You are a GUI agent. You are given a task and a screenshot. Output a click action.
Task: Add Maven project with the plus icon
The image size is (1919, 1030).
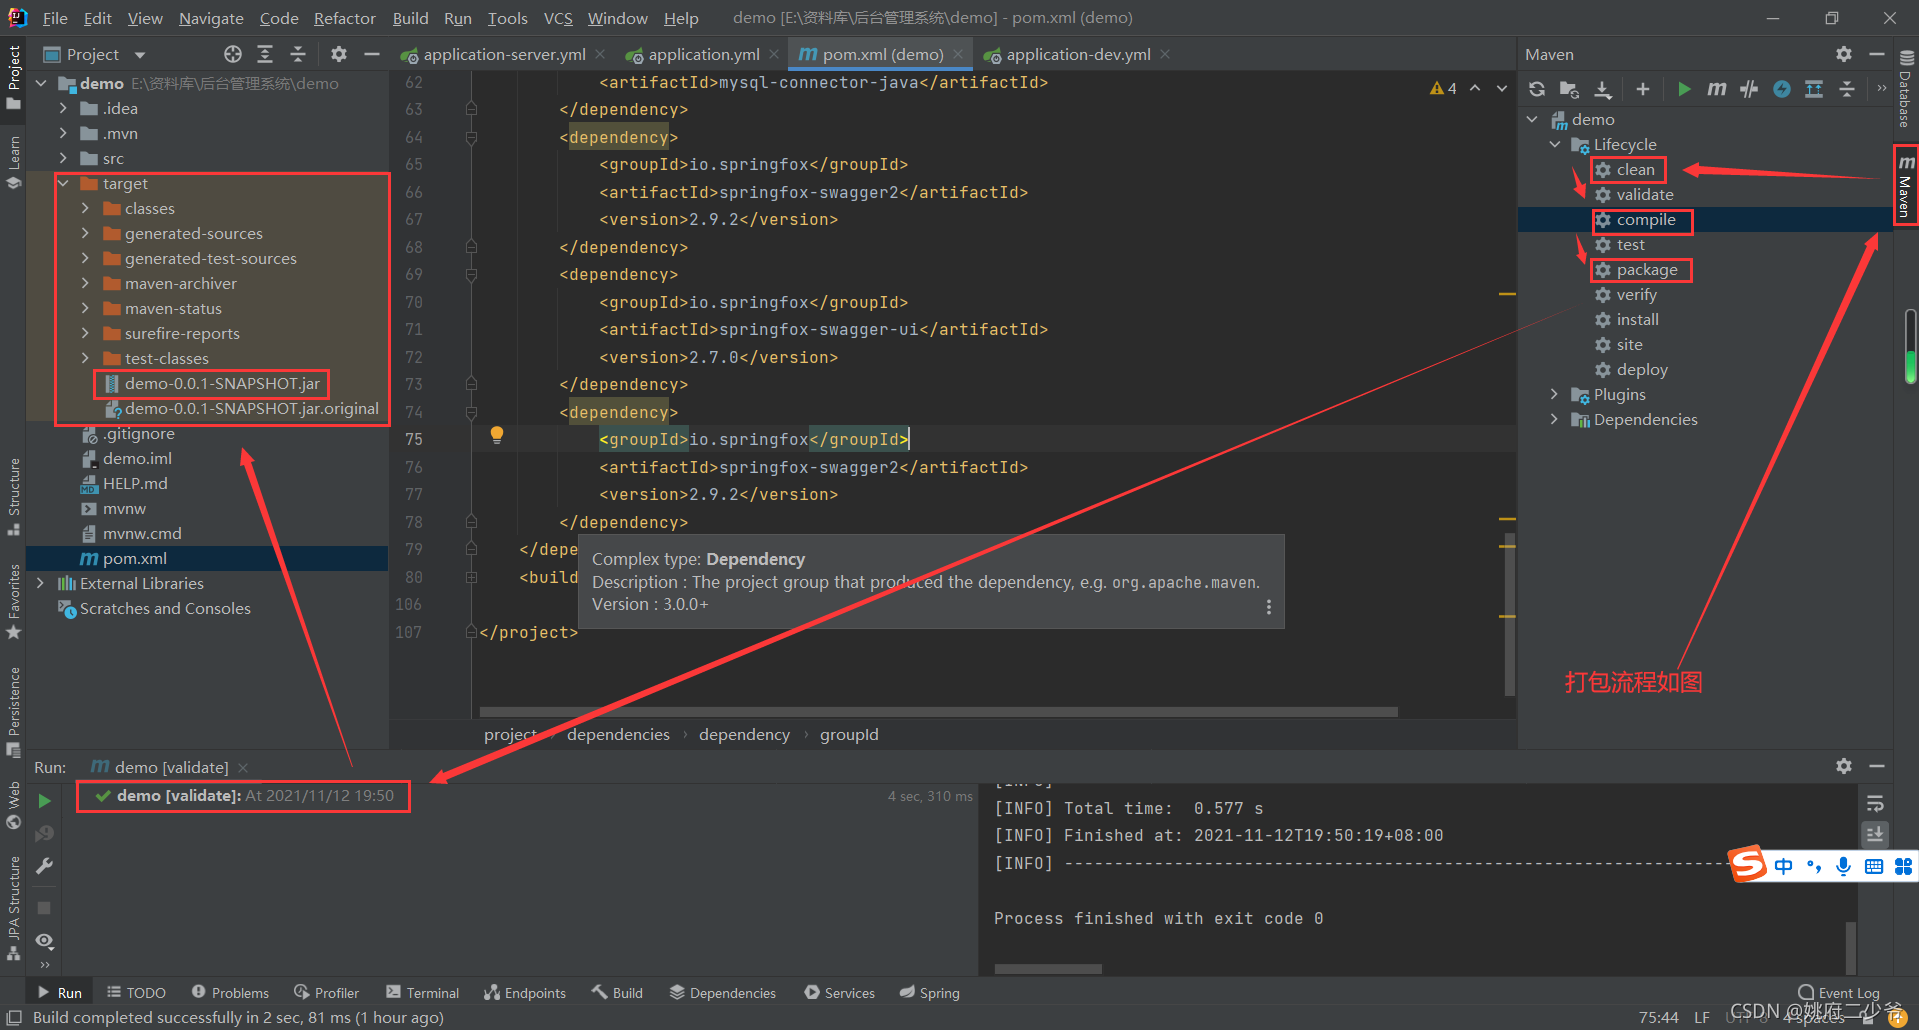(x=1642, y=89)
